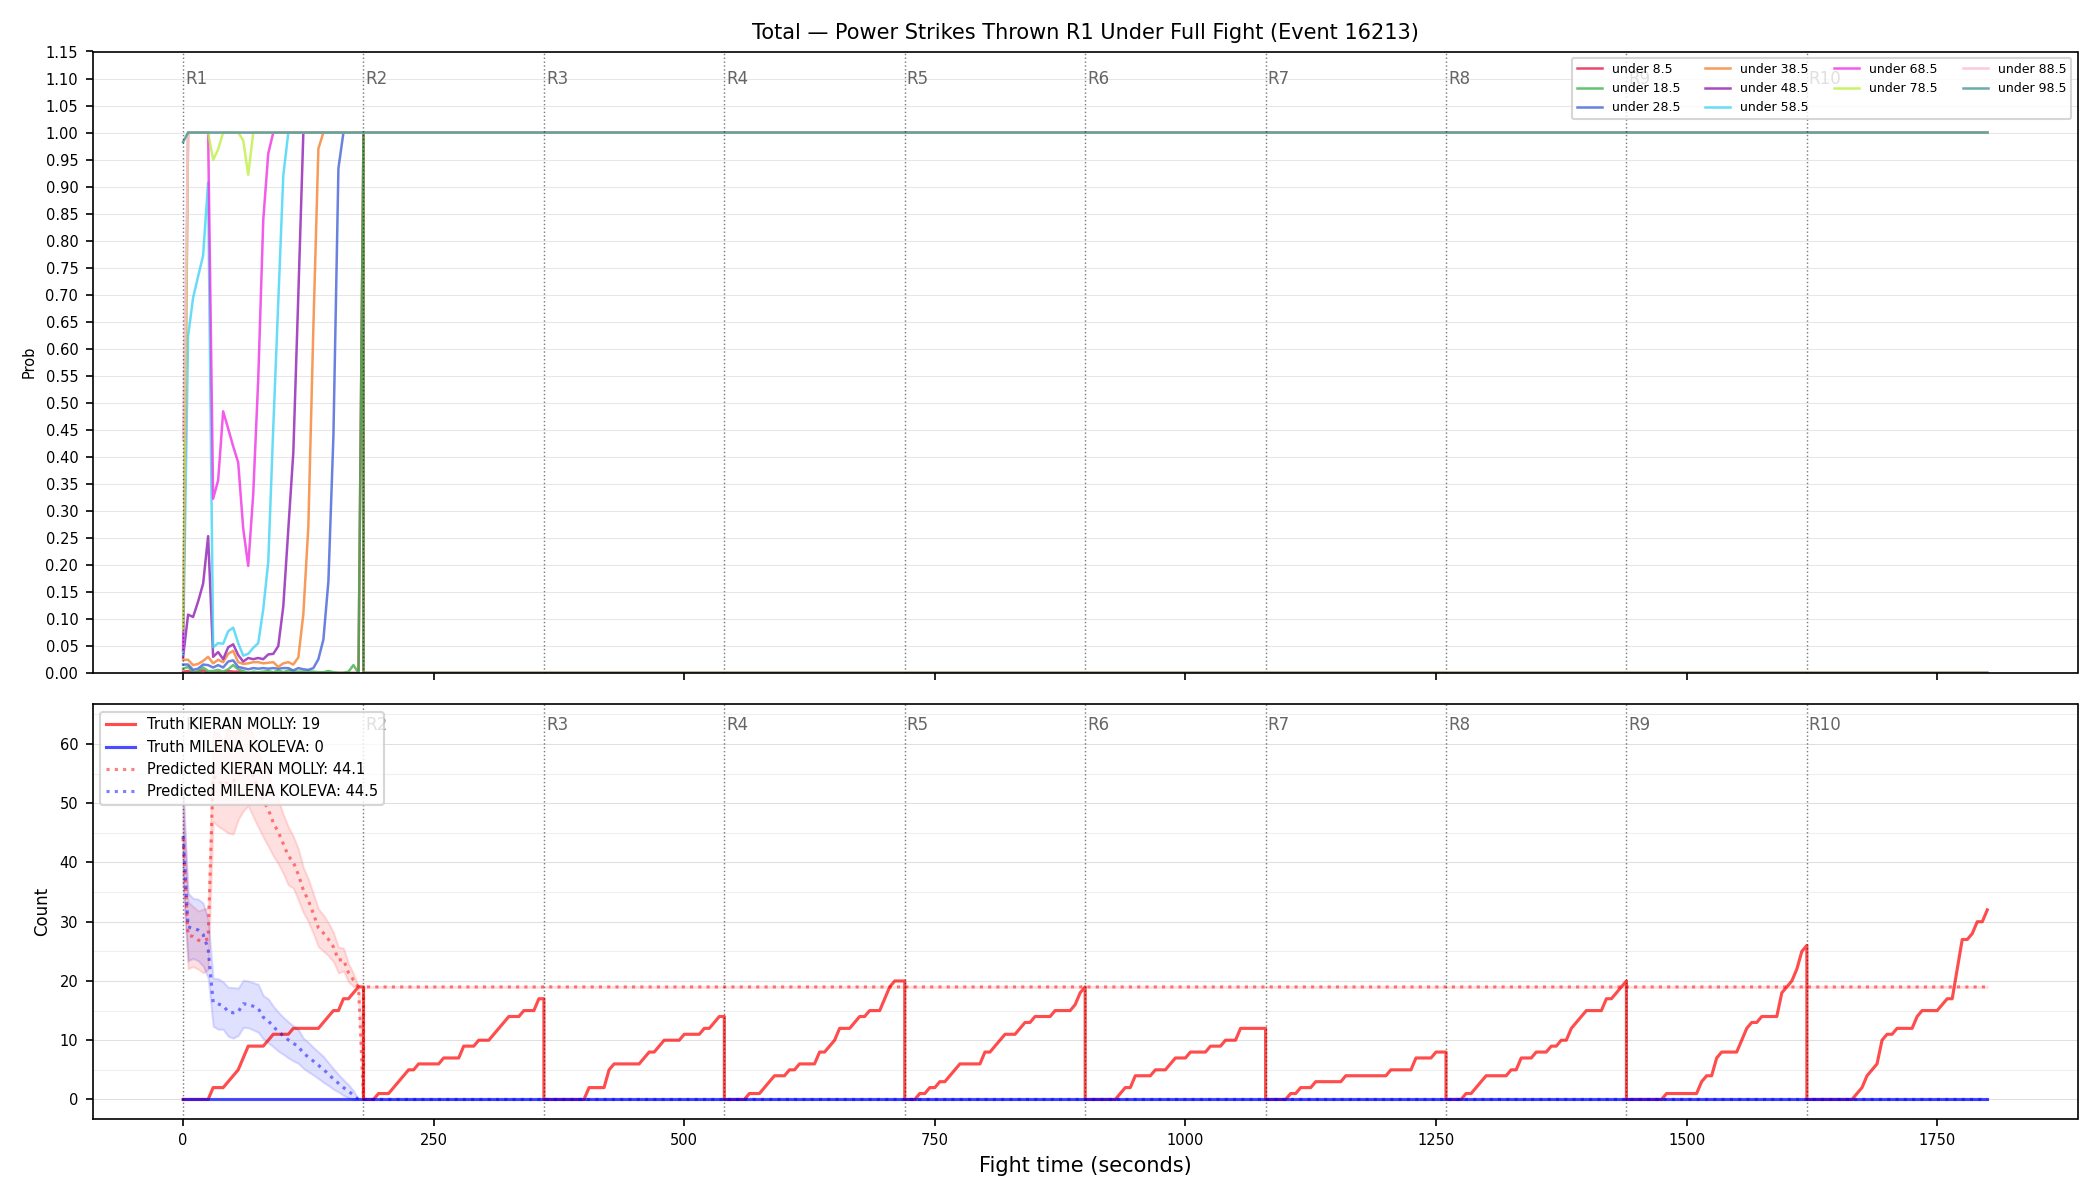The width and height of the screenshot is (2100, 1200).
Task: Click 'Truth KIERAN MOLLY: 19' legend entry
Action: click(x=213, y=724)
